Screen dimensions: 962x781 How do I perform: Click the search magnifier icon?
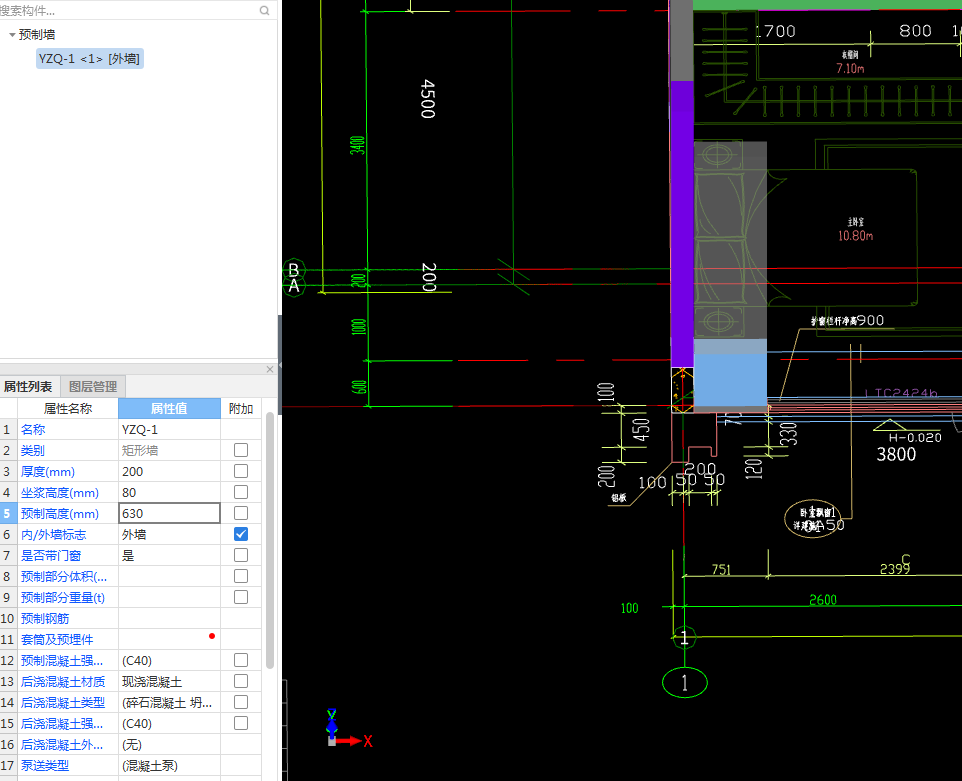click(264, 10)
